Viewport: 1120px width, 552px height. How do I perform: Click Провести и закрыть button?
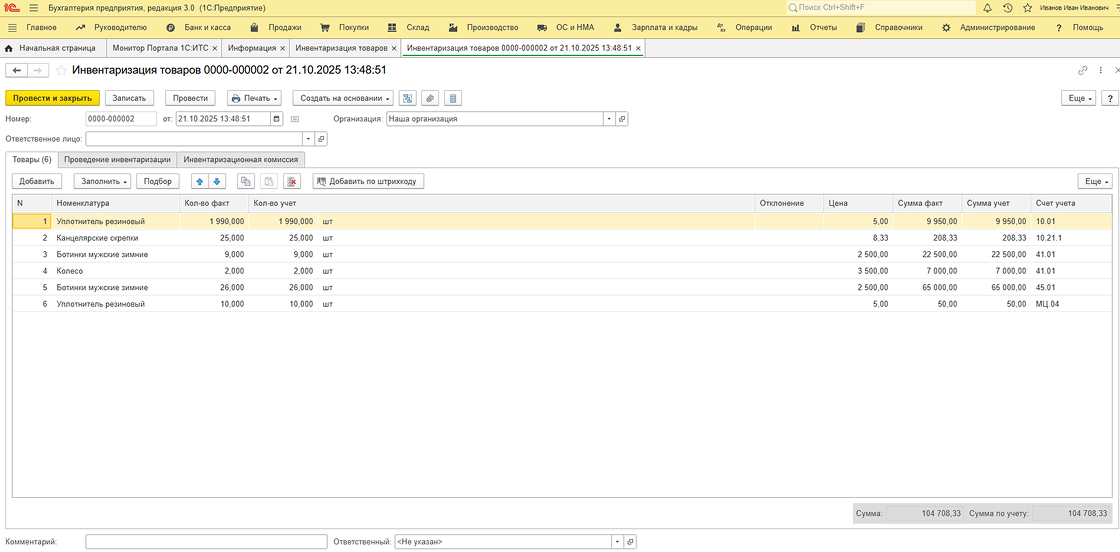(52, 98)
